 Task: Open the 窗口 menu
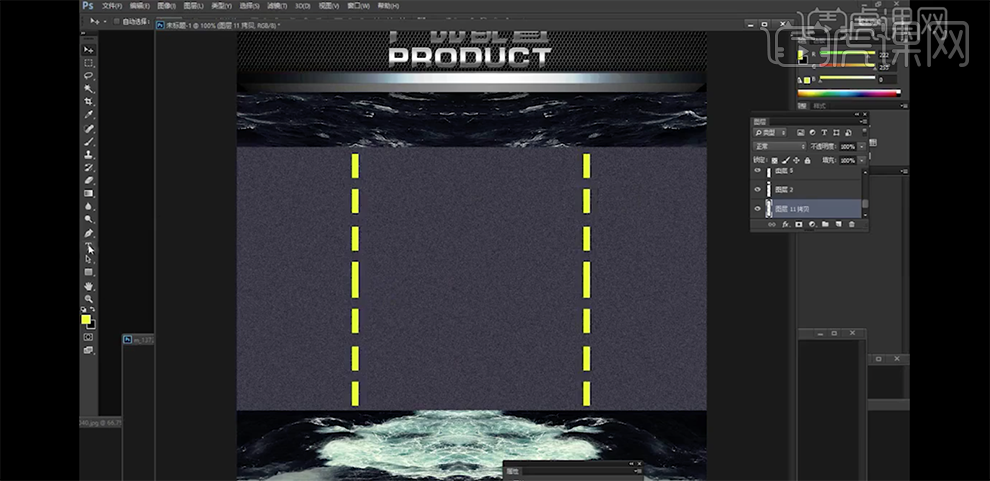pyautogui.click(x=359, y=6)
